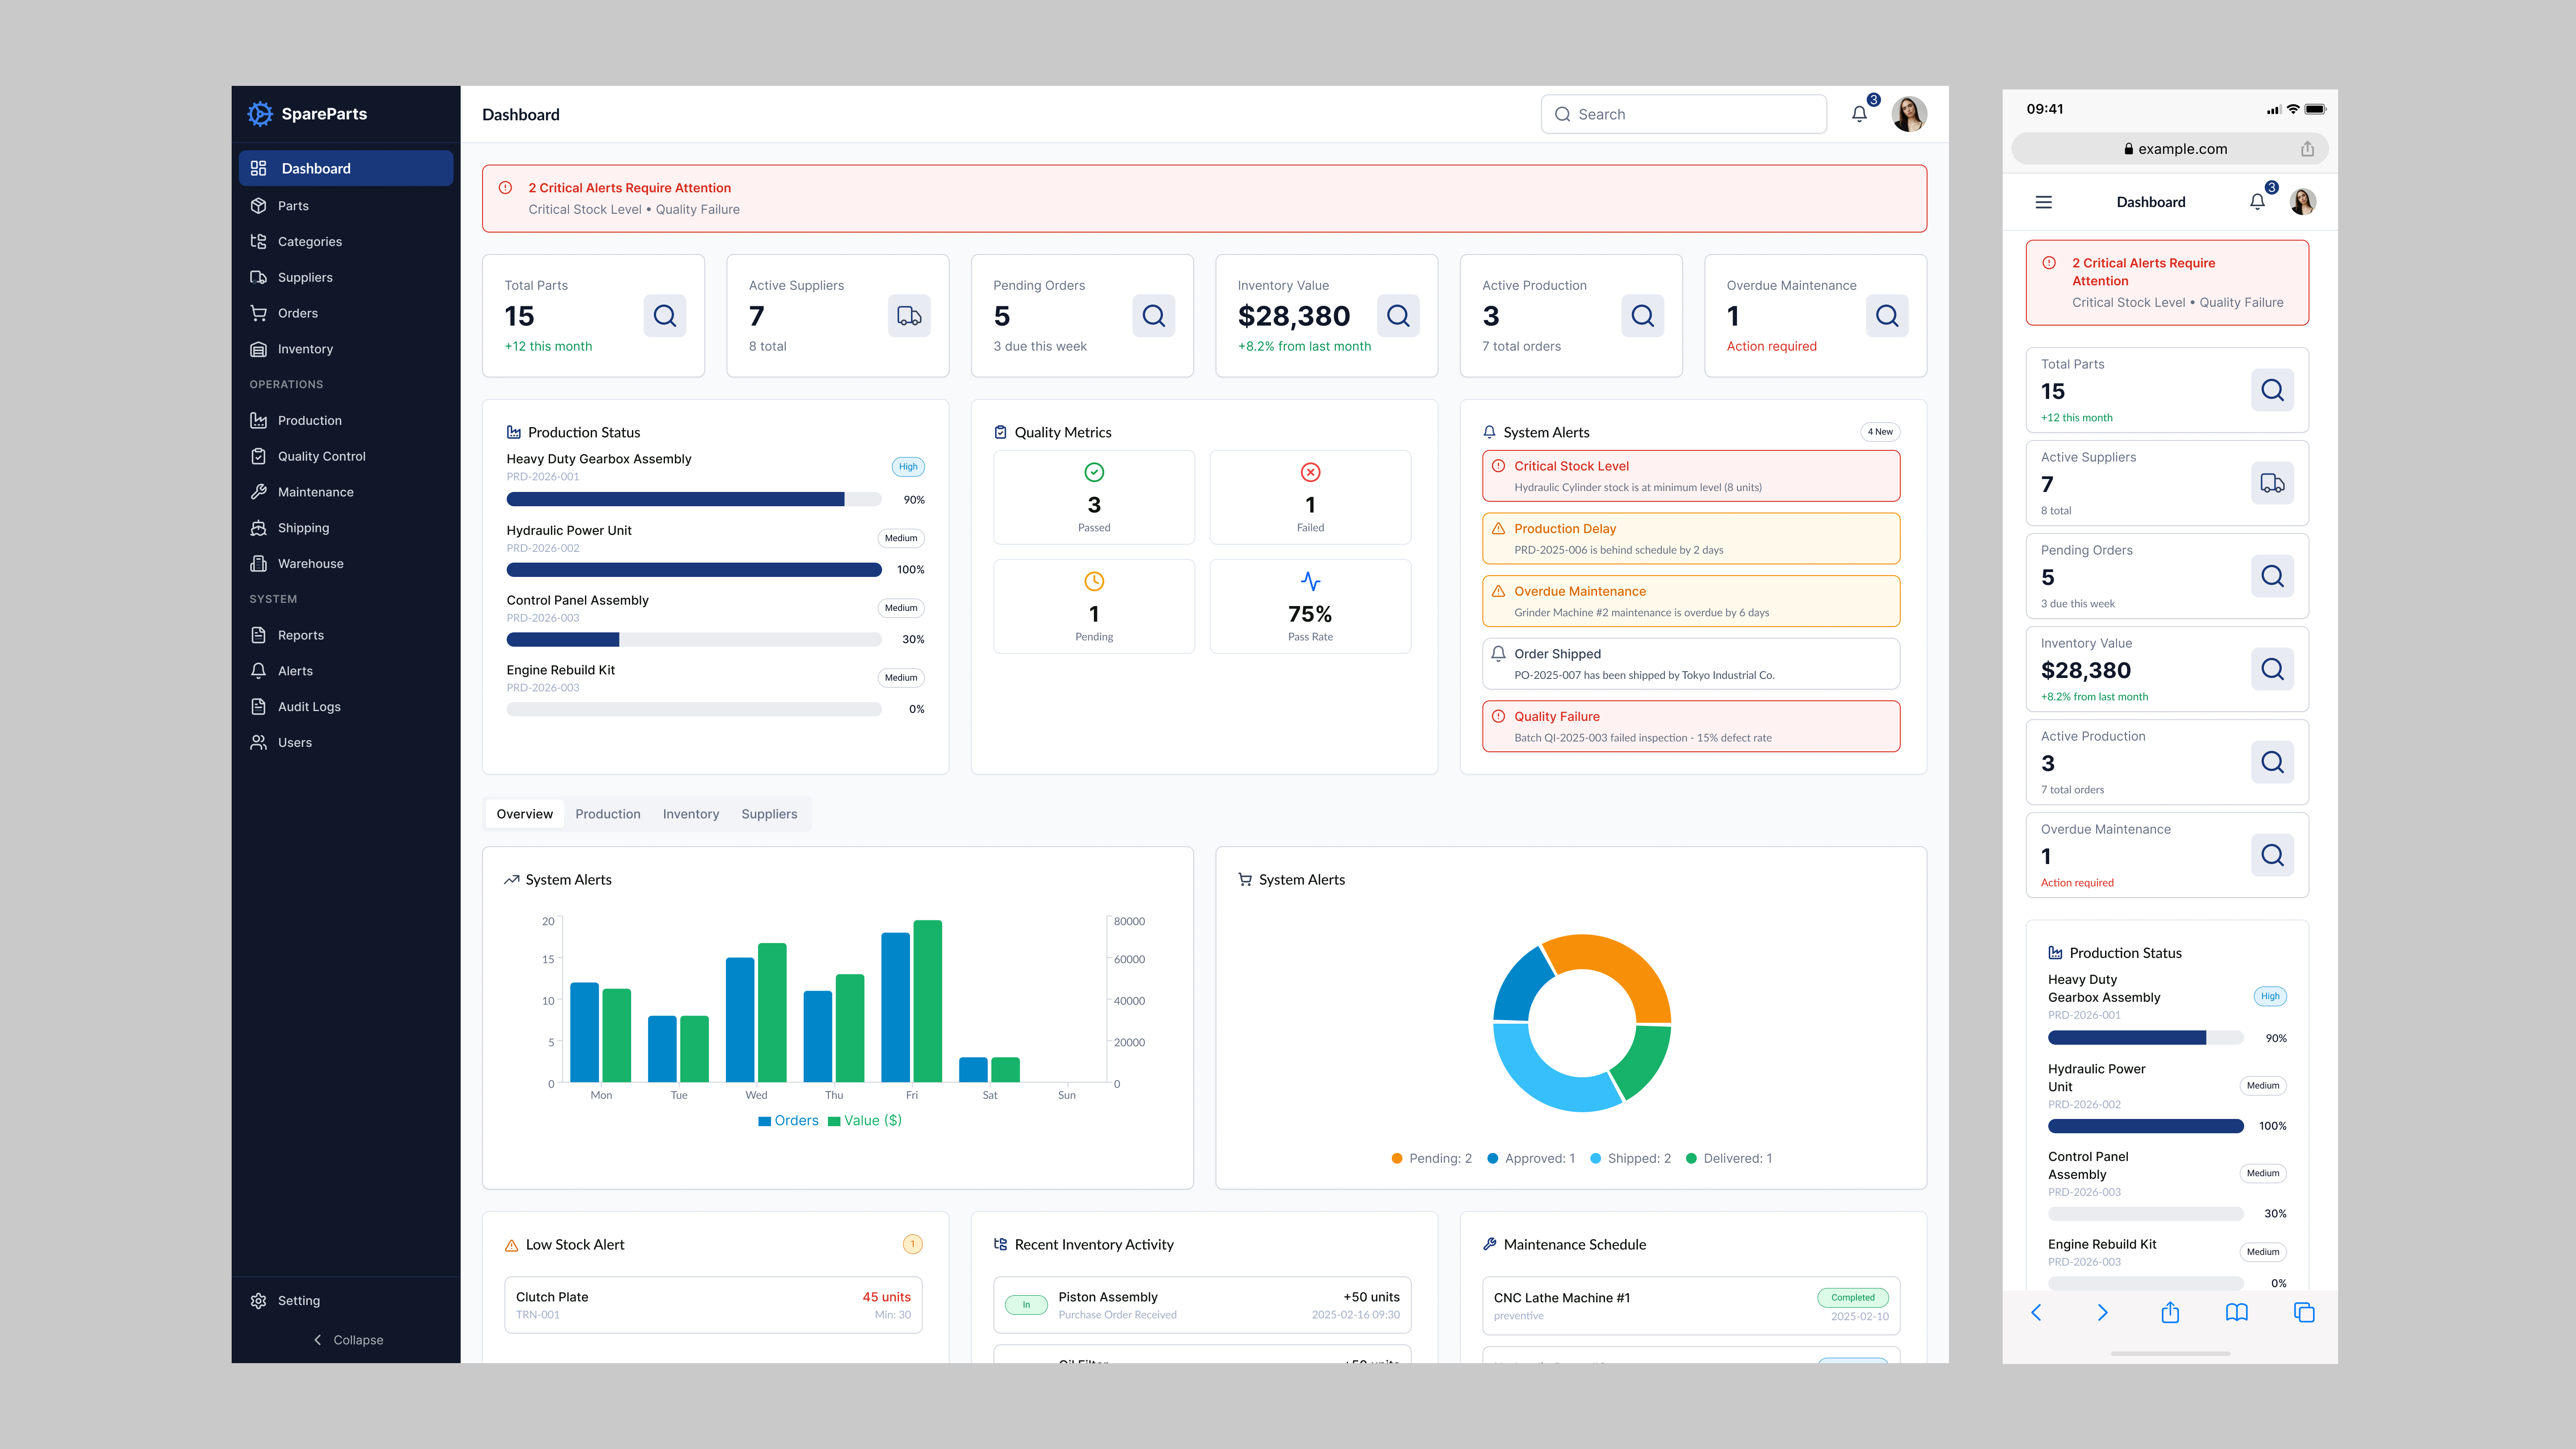The width and height of the screenshot is (2576, 1449).
Task: Open Categories in the sidebar
Action: [x=346, y=241]
